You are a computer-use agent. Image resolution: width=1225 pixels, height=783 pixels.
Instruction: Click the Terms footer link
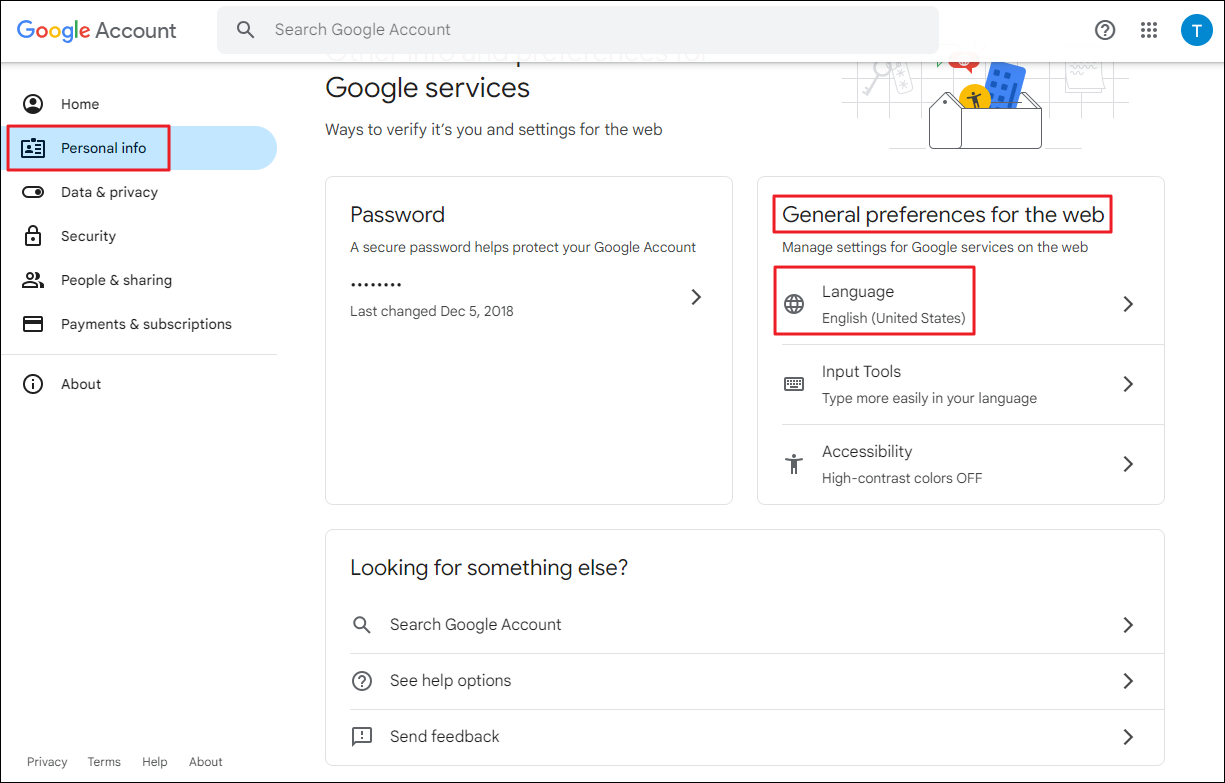click(x=104, y=762)
